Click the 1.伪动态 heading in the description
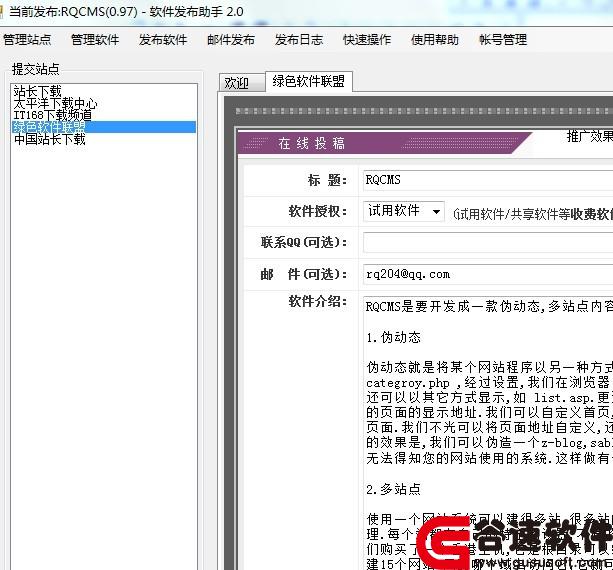 393,337
